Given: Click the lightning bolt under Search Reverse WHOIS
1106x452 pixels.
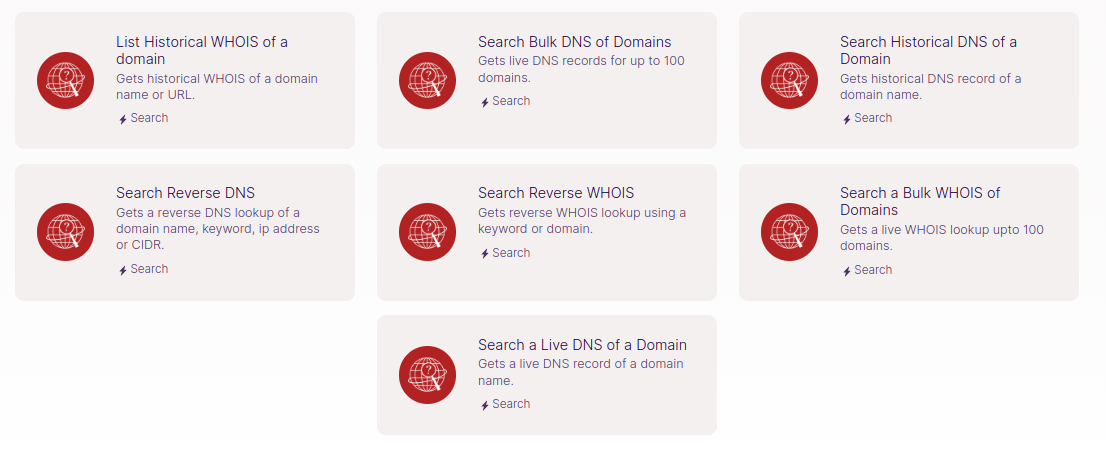Looking at the screenshot, I should [x=485, y=254].
